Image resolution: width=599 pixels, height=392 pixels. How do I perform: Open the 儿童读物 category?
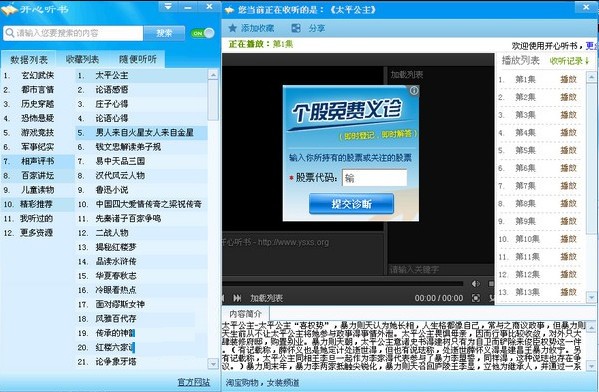(38, 190)
